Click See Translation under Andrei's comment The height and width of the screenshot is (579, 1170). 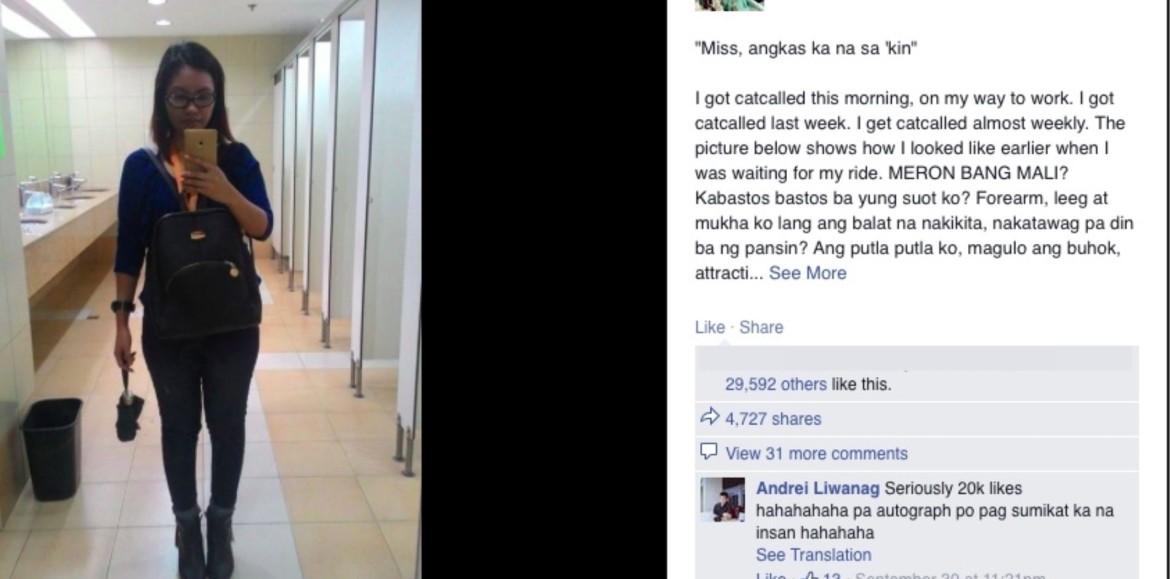click(x=813, y=555)
